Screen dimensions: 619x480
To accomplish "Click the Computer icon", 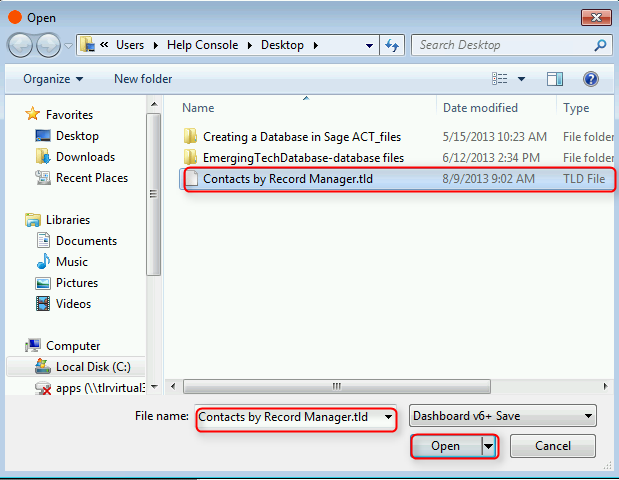I will 33,345.
